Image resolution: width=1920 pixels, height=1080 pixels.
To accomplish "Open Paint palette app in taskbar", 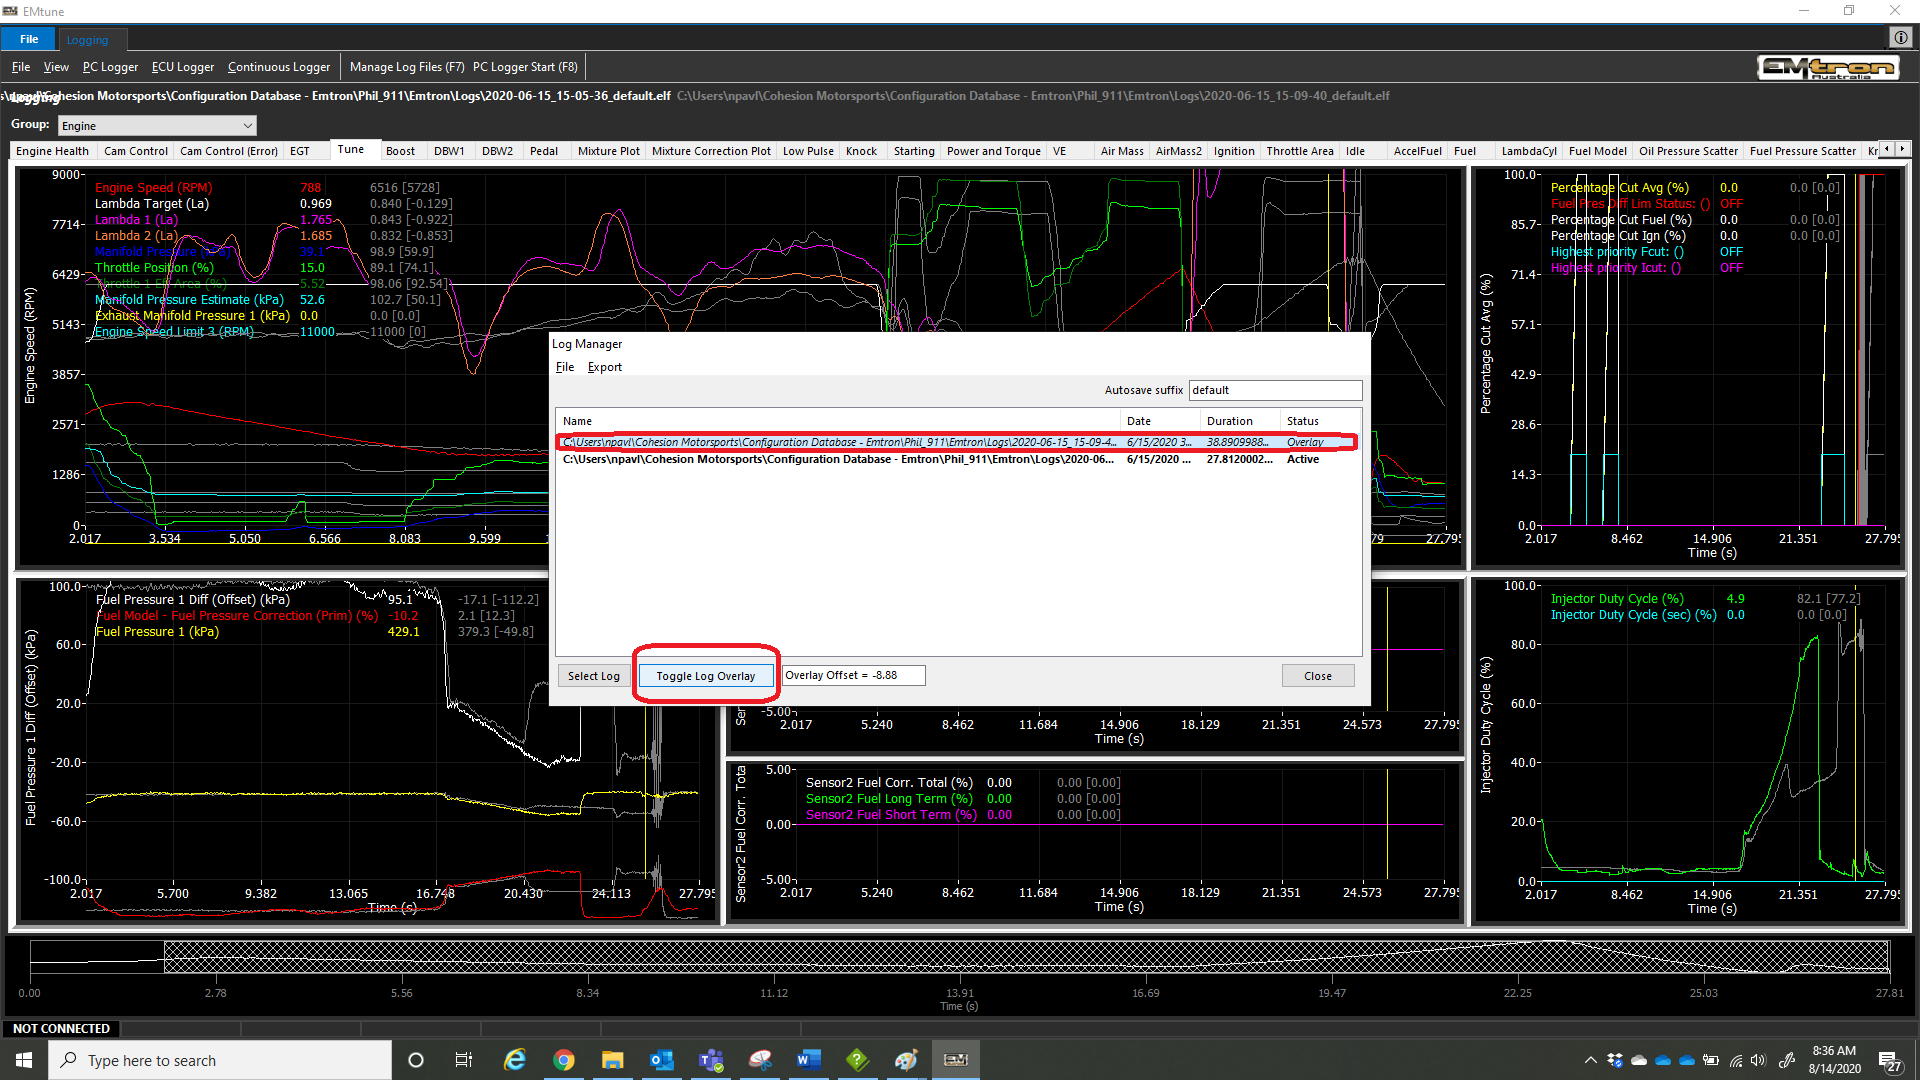I will tap(906, 1060).
